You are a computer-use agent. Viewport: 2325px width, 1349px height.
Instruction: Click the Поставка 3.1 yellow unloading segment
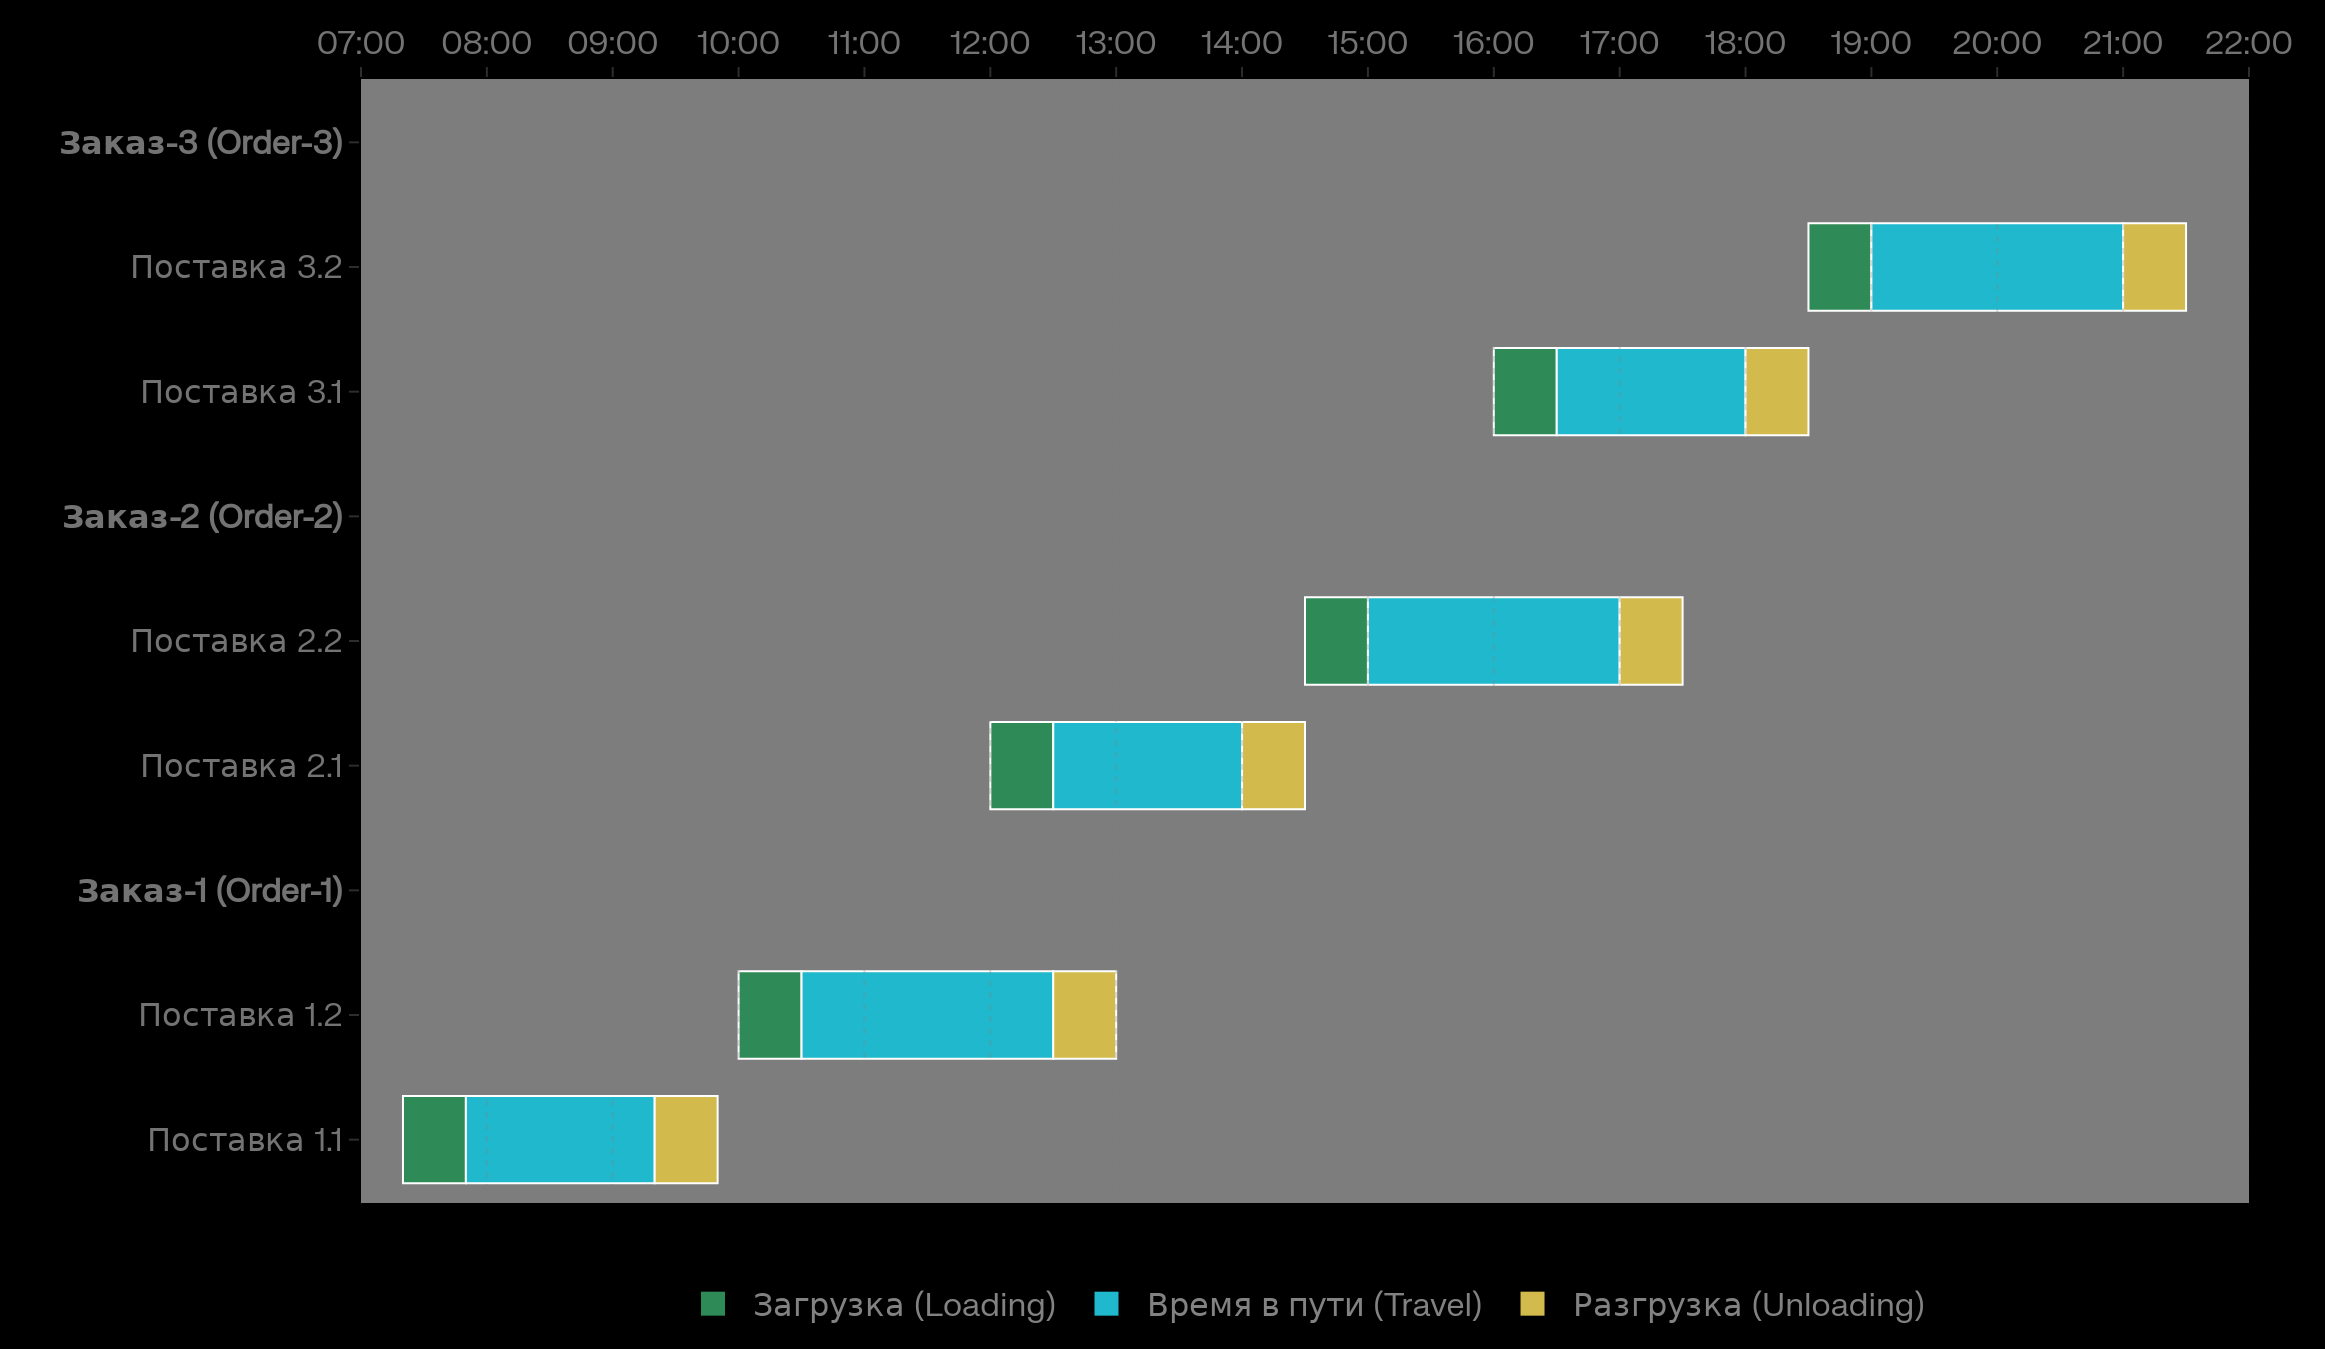[1777, 392]
